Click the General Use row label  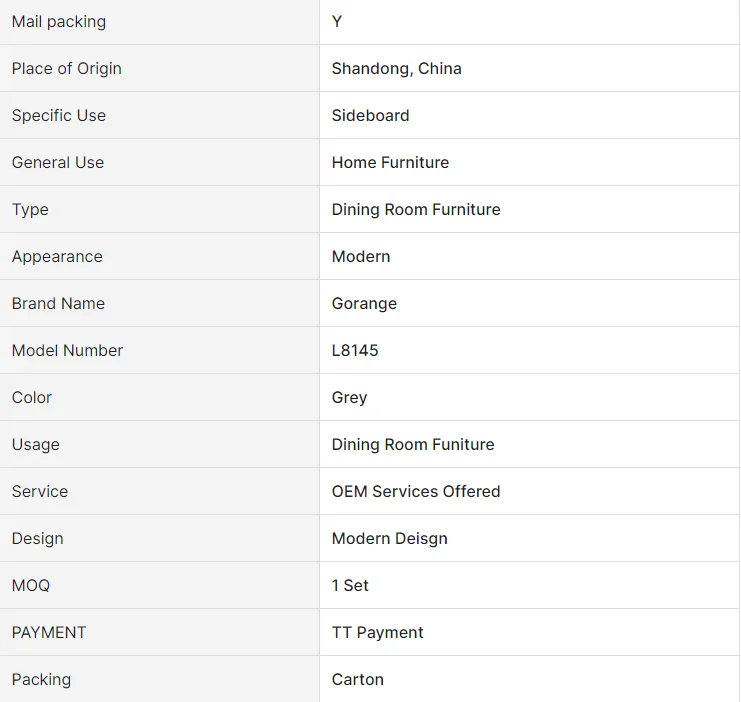point(58,163)
